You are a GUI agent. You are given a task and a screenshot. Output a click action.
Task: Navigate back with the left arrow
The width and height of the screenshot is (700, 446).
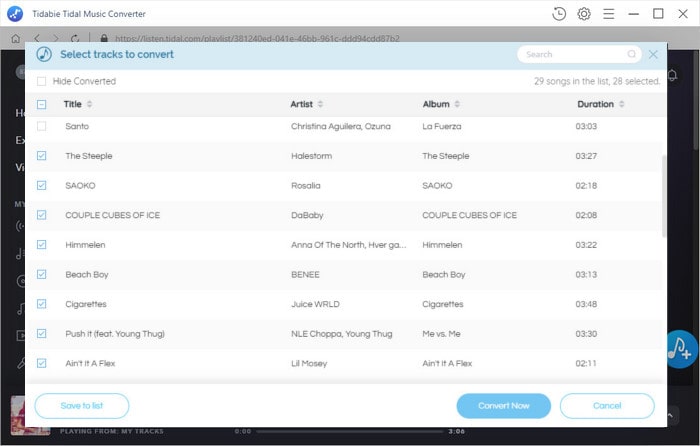(37, 39)
